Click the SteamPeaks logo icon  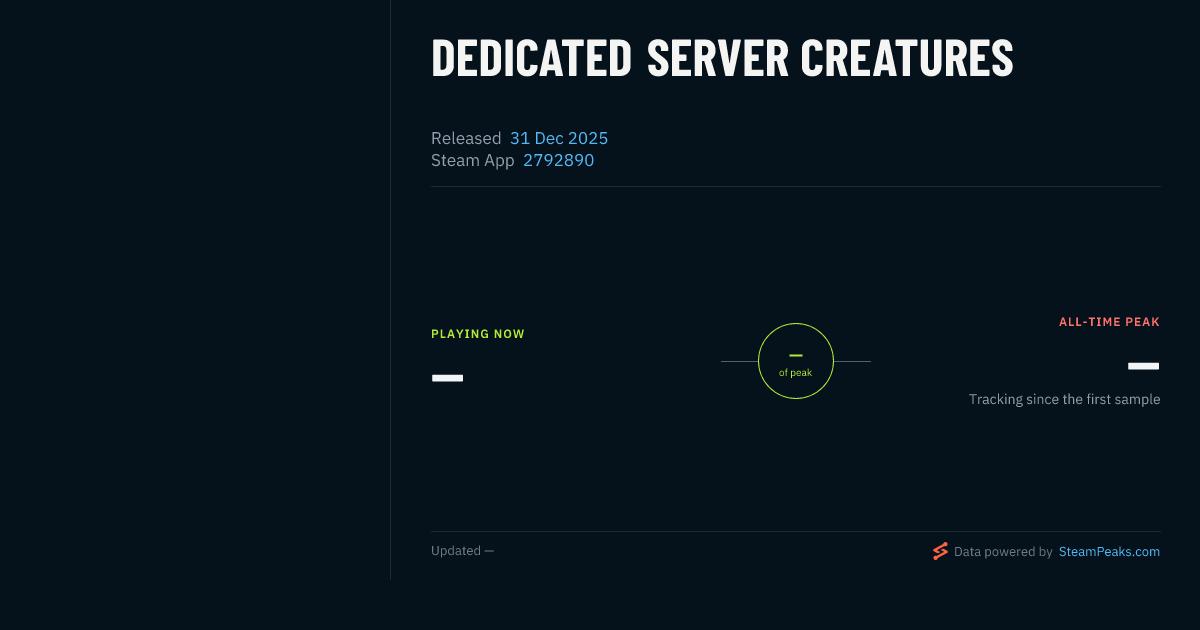click(940, 551)
